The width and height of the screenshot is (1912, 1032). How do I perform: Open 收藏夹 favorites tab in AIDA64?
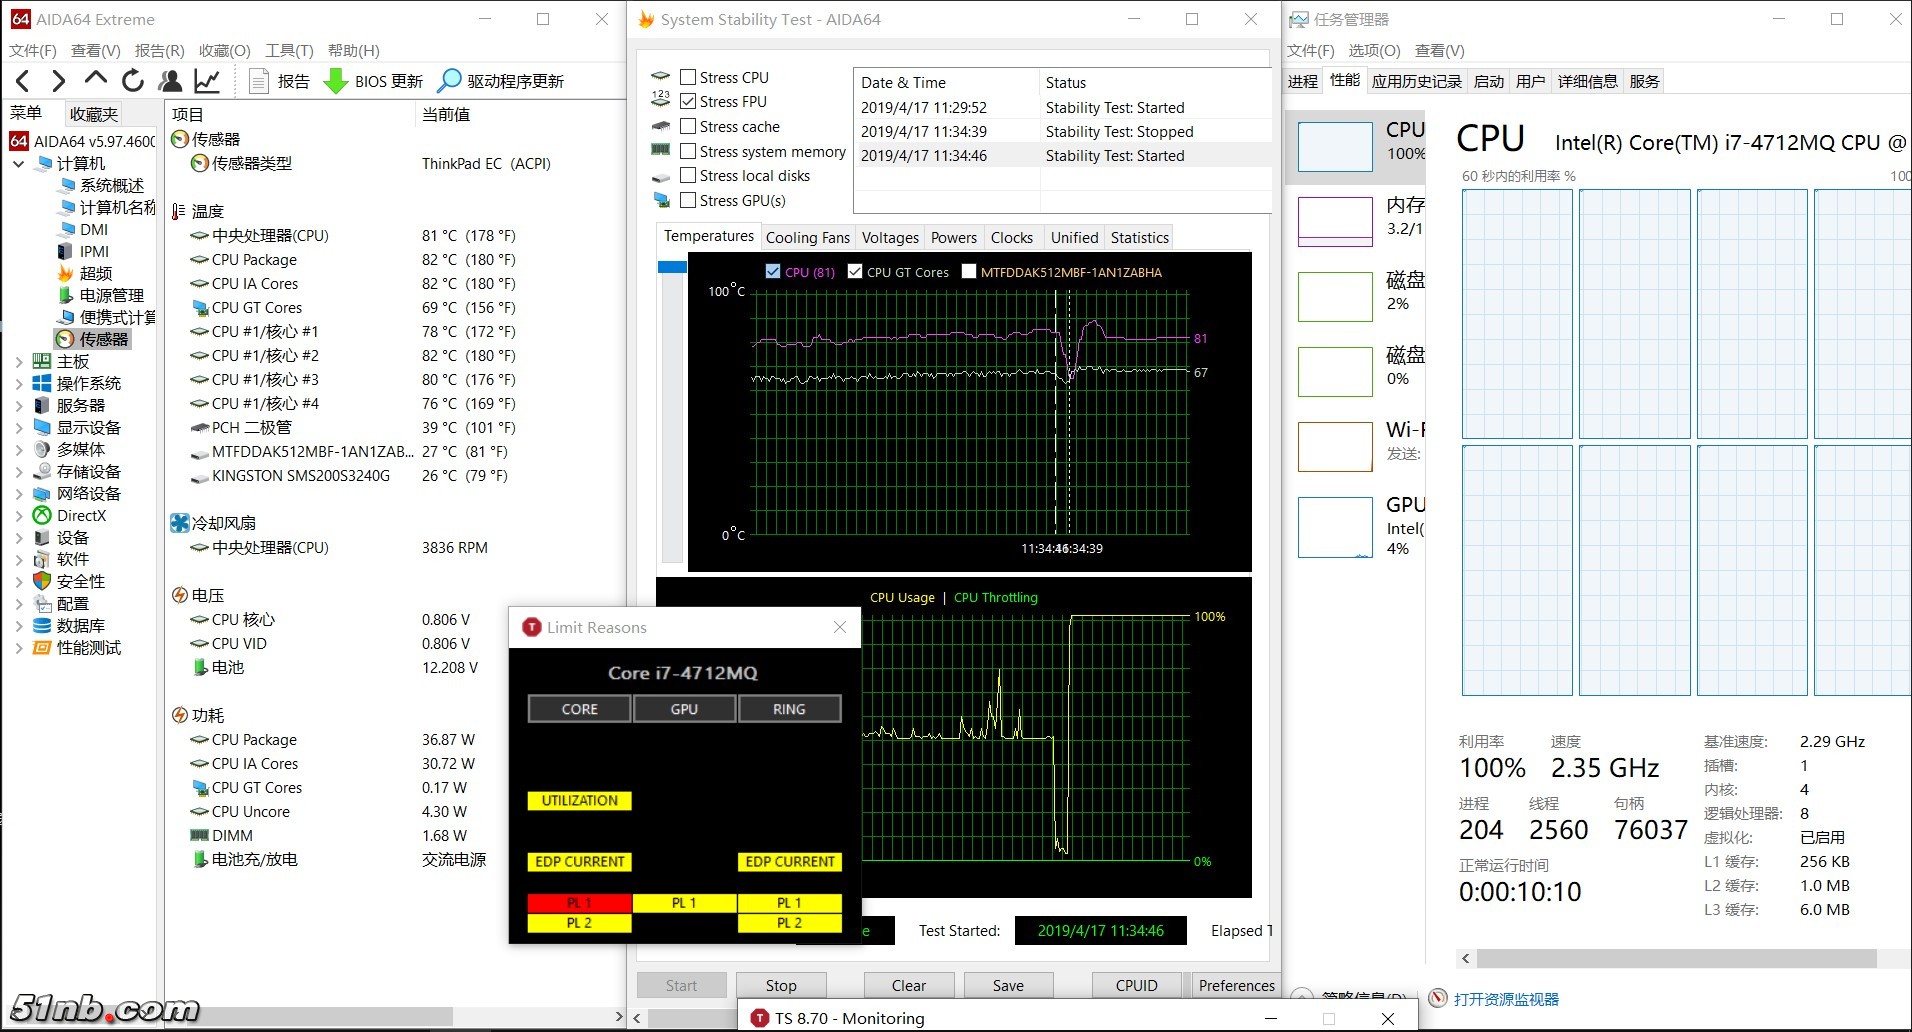tap(94, 114)
